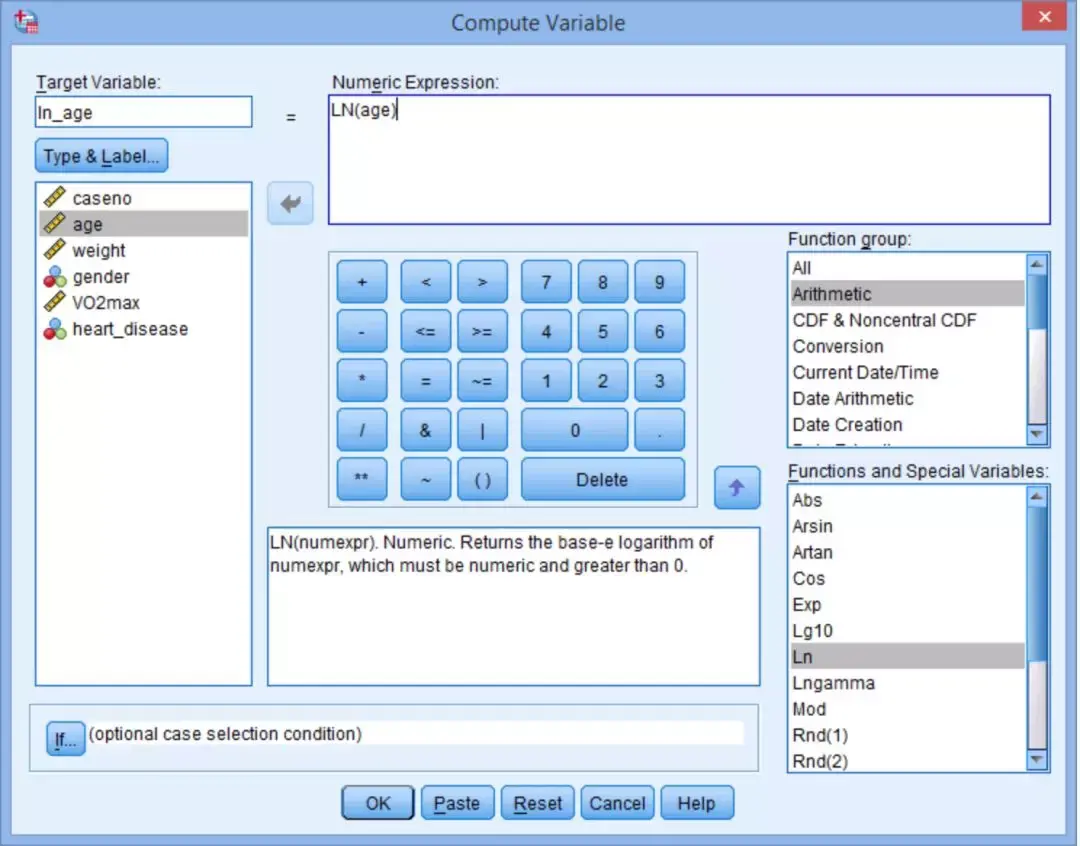Click the Help button
Viewport: 1080px width, 846px height.
(x=696, y=803)
